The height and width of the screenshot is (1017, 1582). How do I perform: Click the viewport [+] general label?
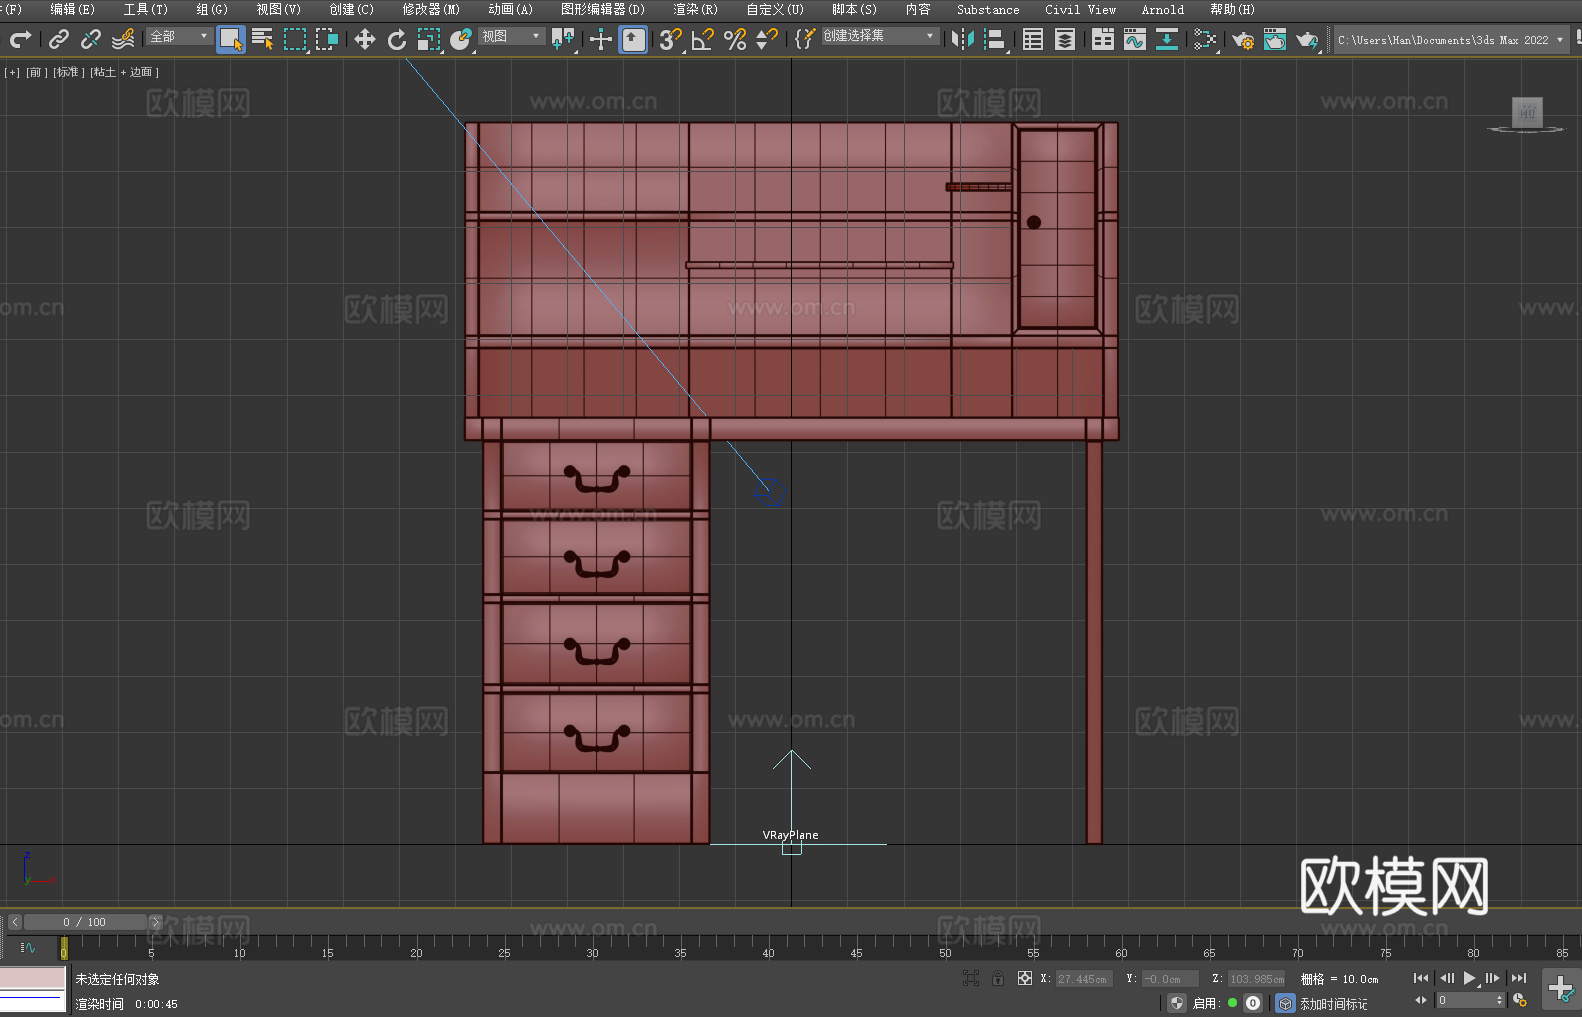(x=12, y=72)
